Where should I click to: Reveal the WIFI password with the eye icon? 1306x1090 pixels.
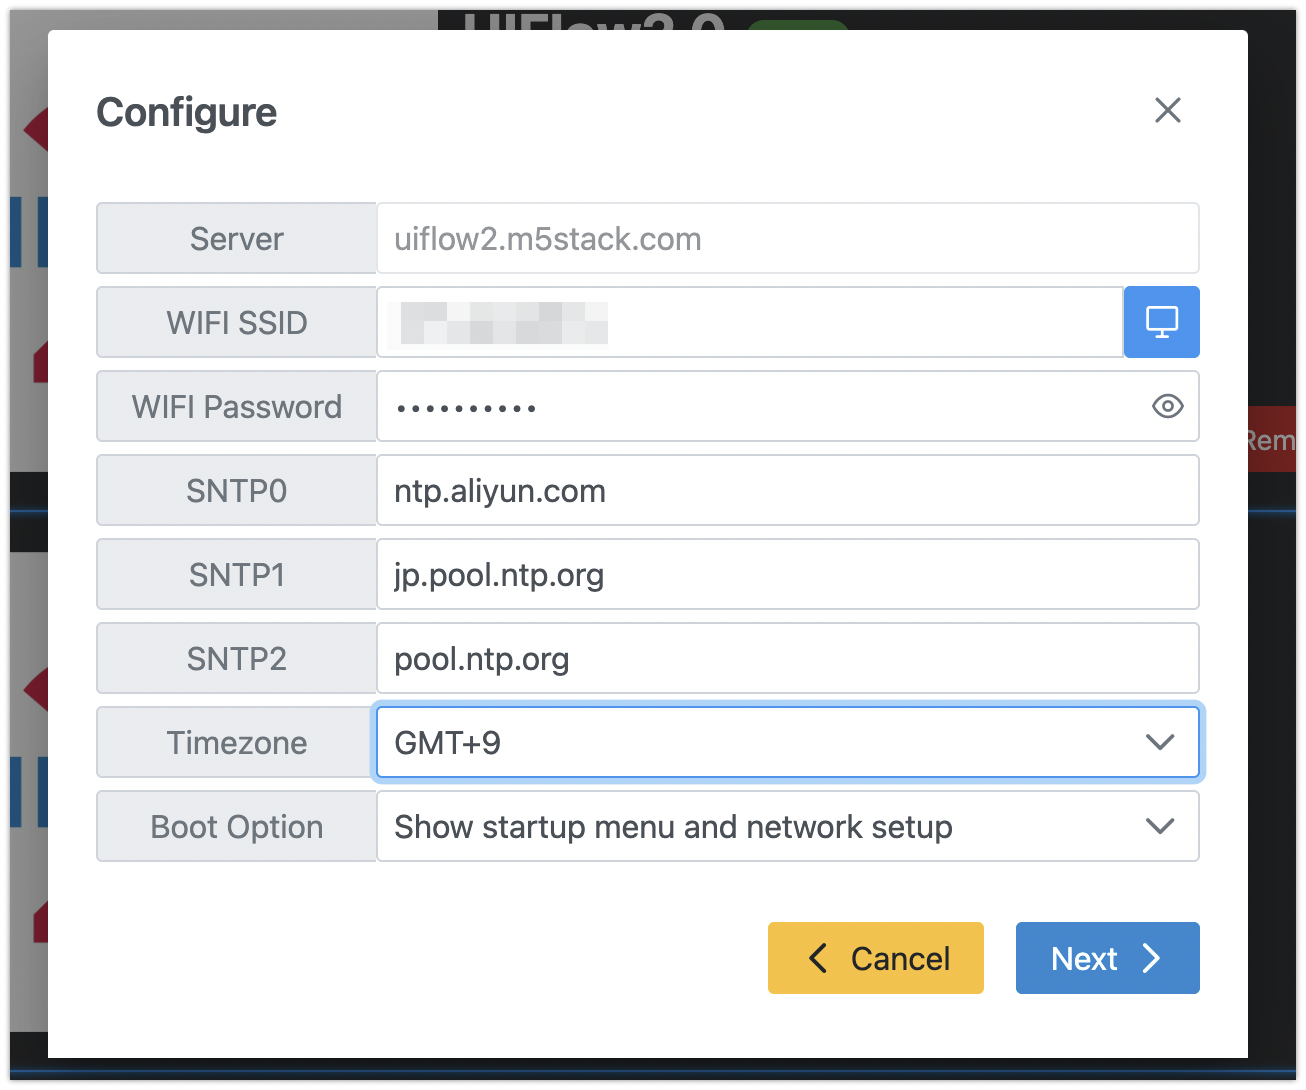[1167, 406]
